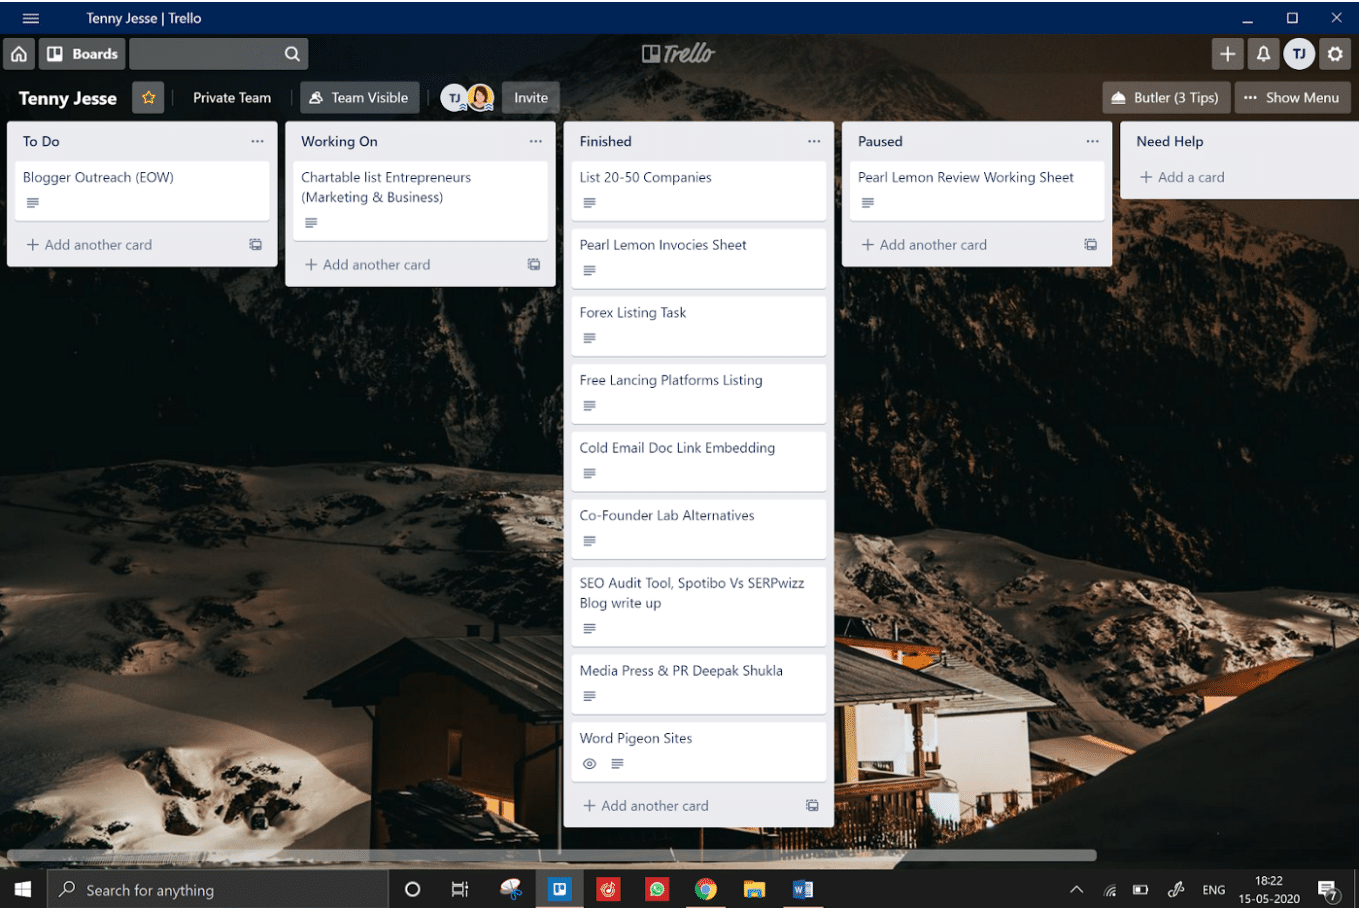This screenshot has width=1363, height=908.
Task: Add a card in Need Help list
Action: 1183,177
